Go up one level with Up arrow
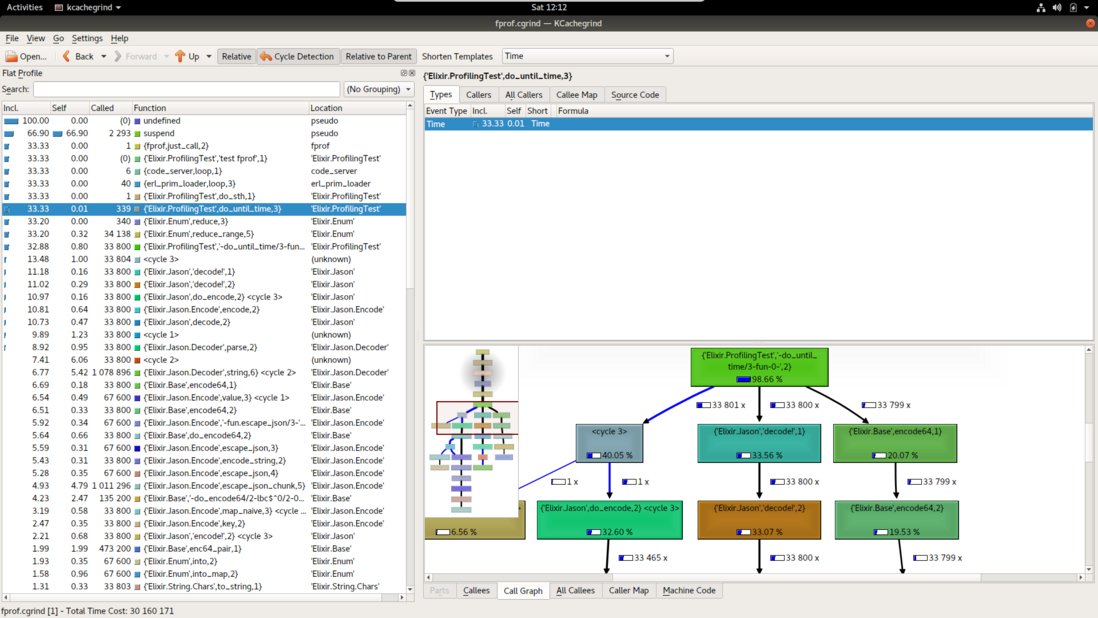 [x=187, y=56]
